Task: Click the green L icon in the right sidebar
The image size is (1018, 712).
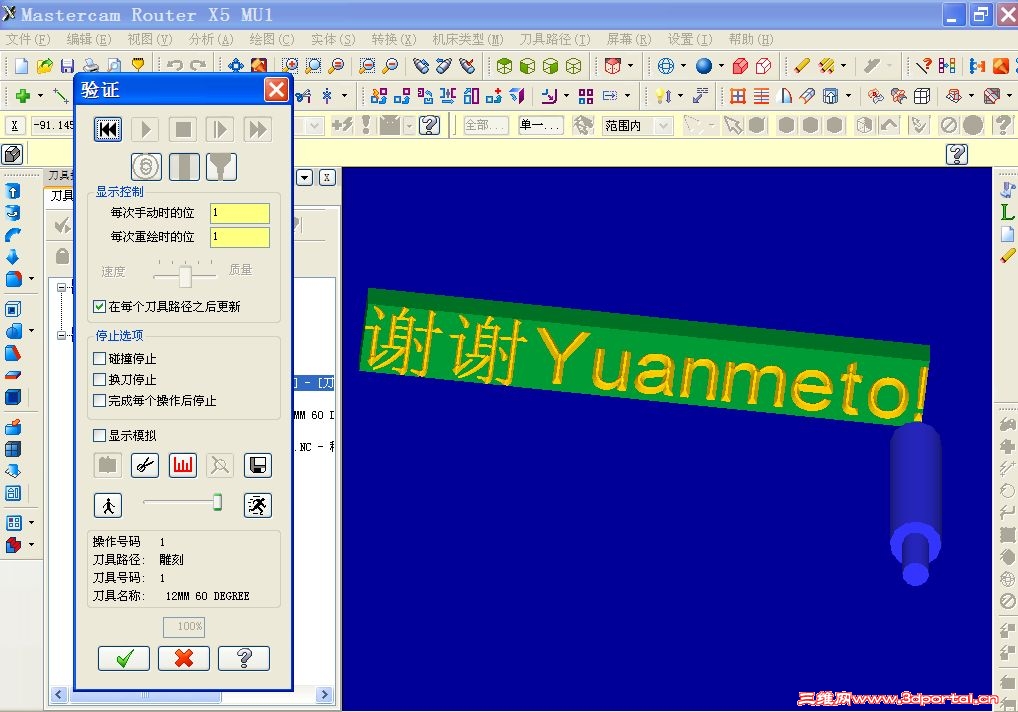Action: pos(1007,212)
